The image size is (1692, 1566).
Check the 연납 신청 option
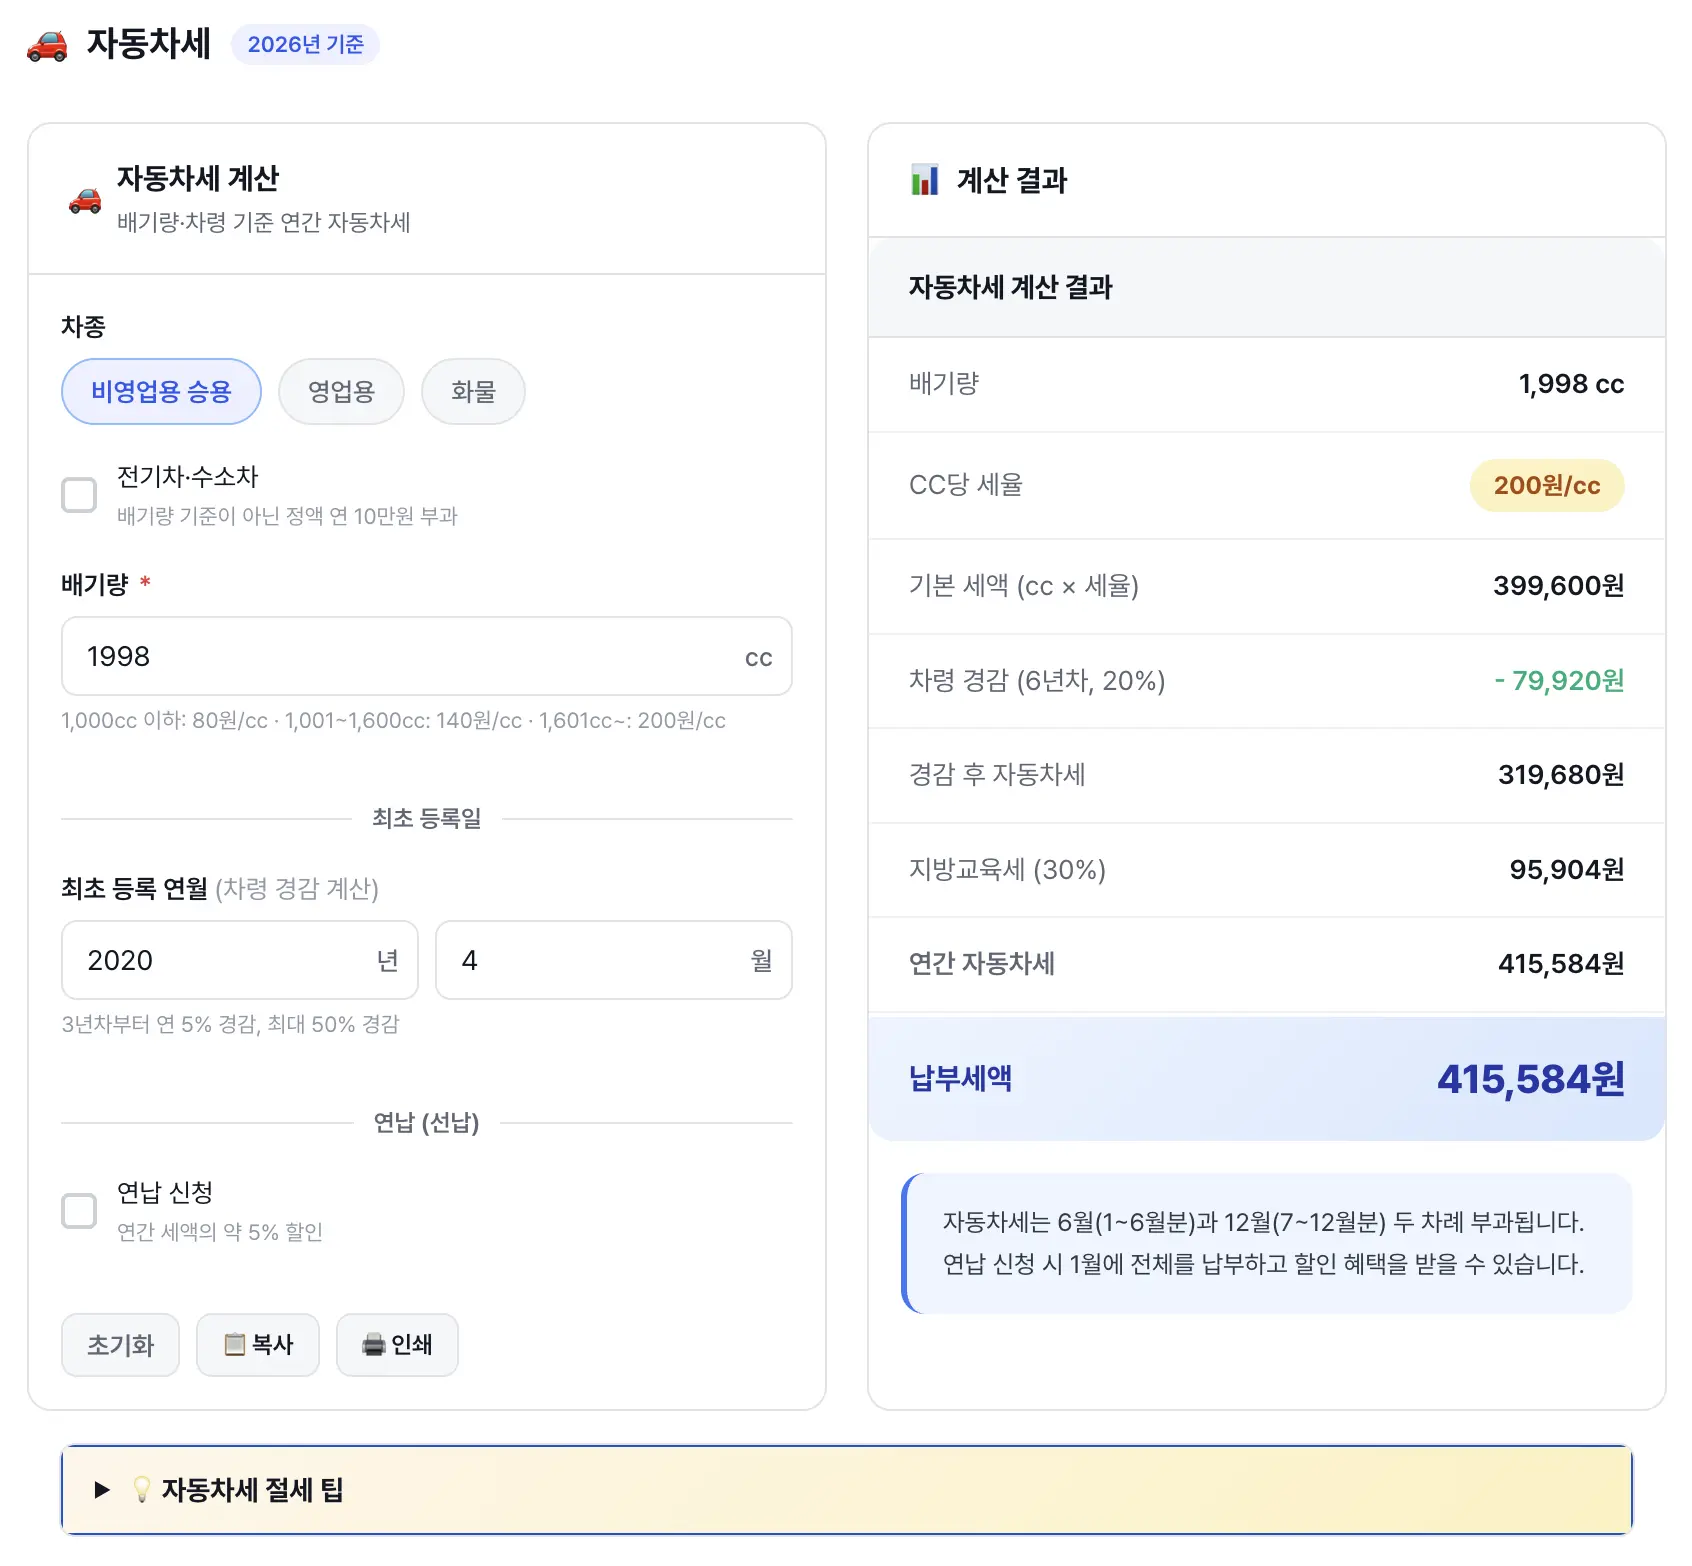pos(79,1211)
